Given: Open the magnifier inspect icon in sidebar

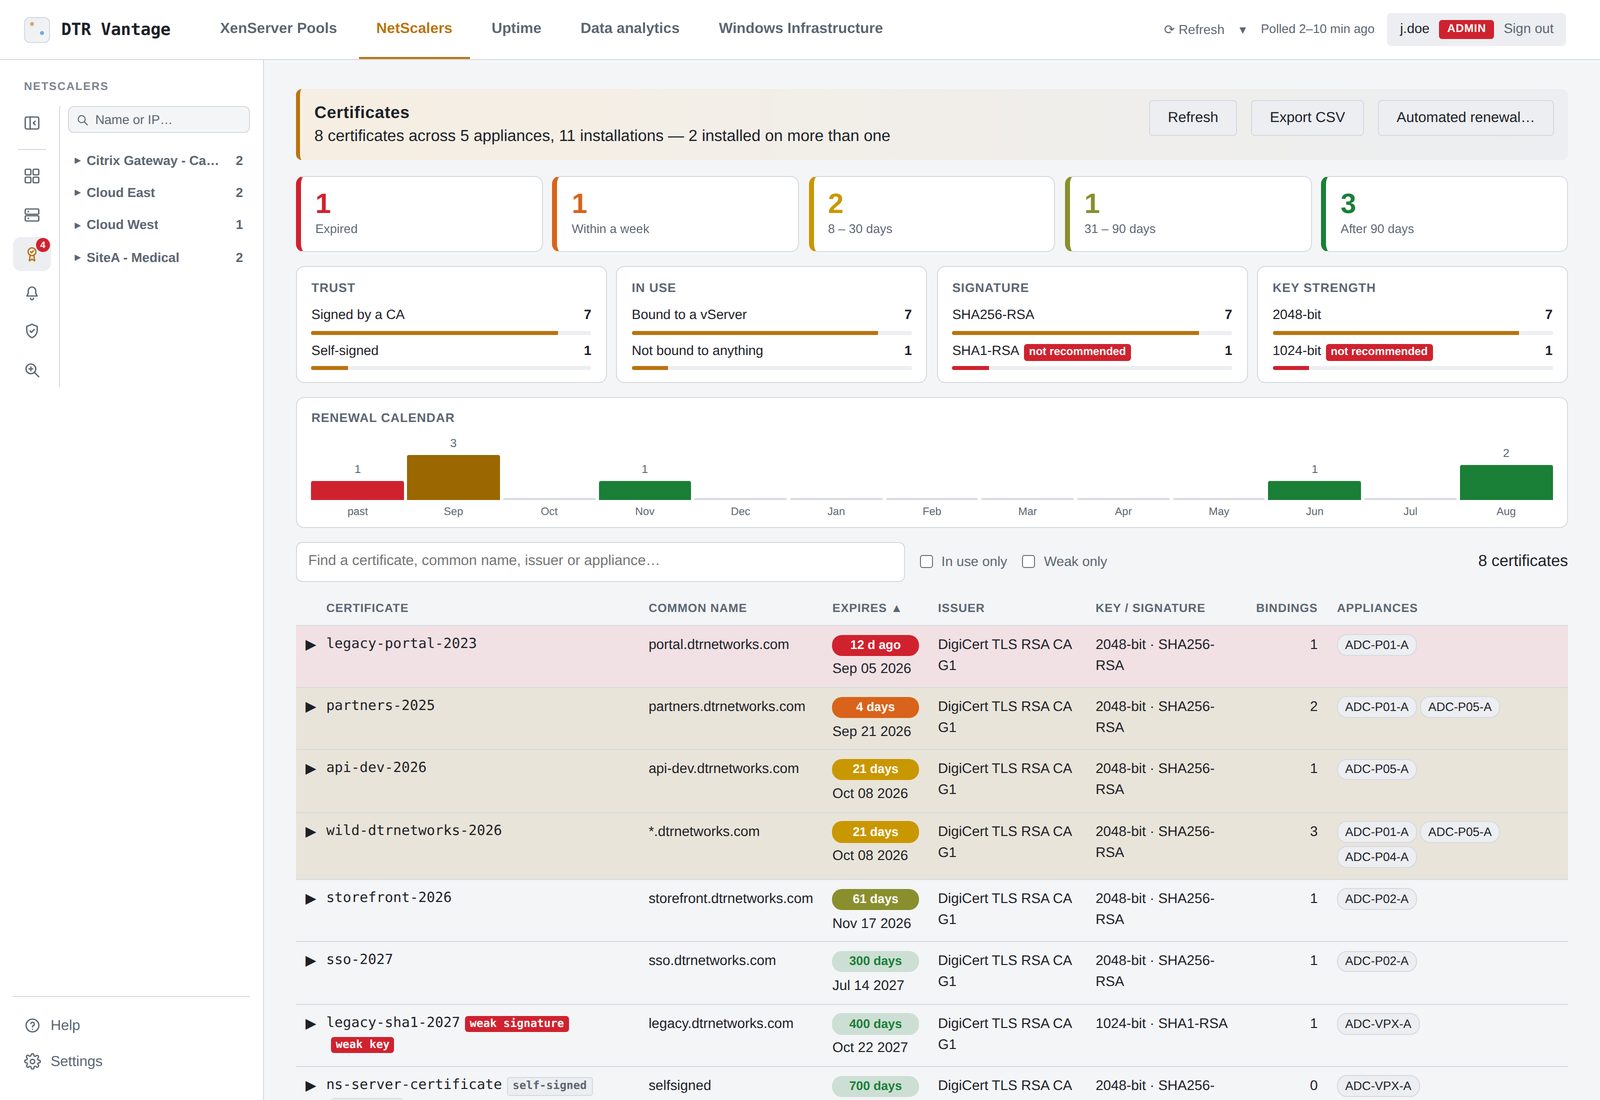Looking at the screenshot, I should point(32,370).
